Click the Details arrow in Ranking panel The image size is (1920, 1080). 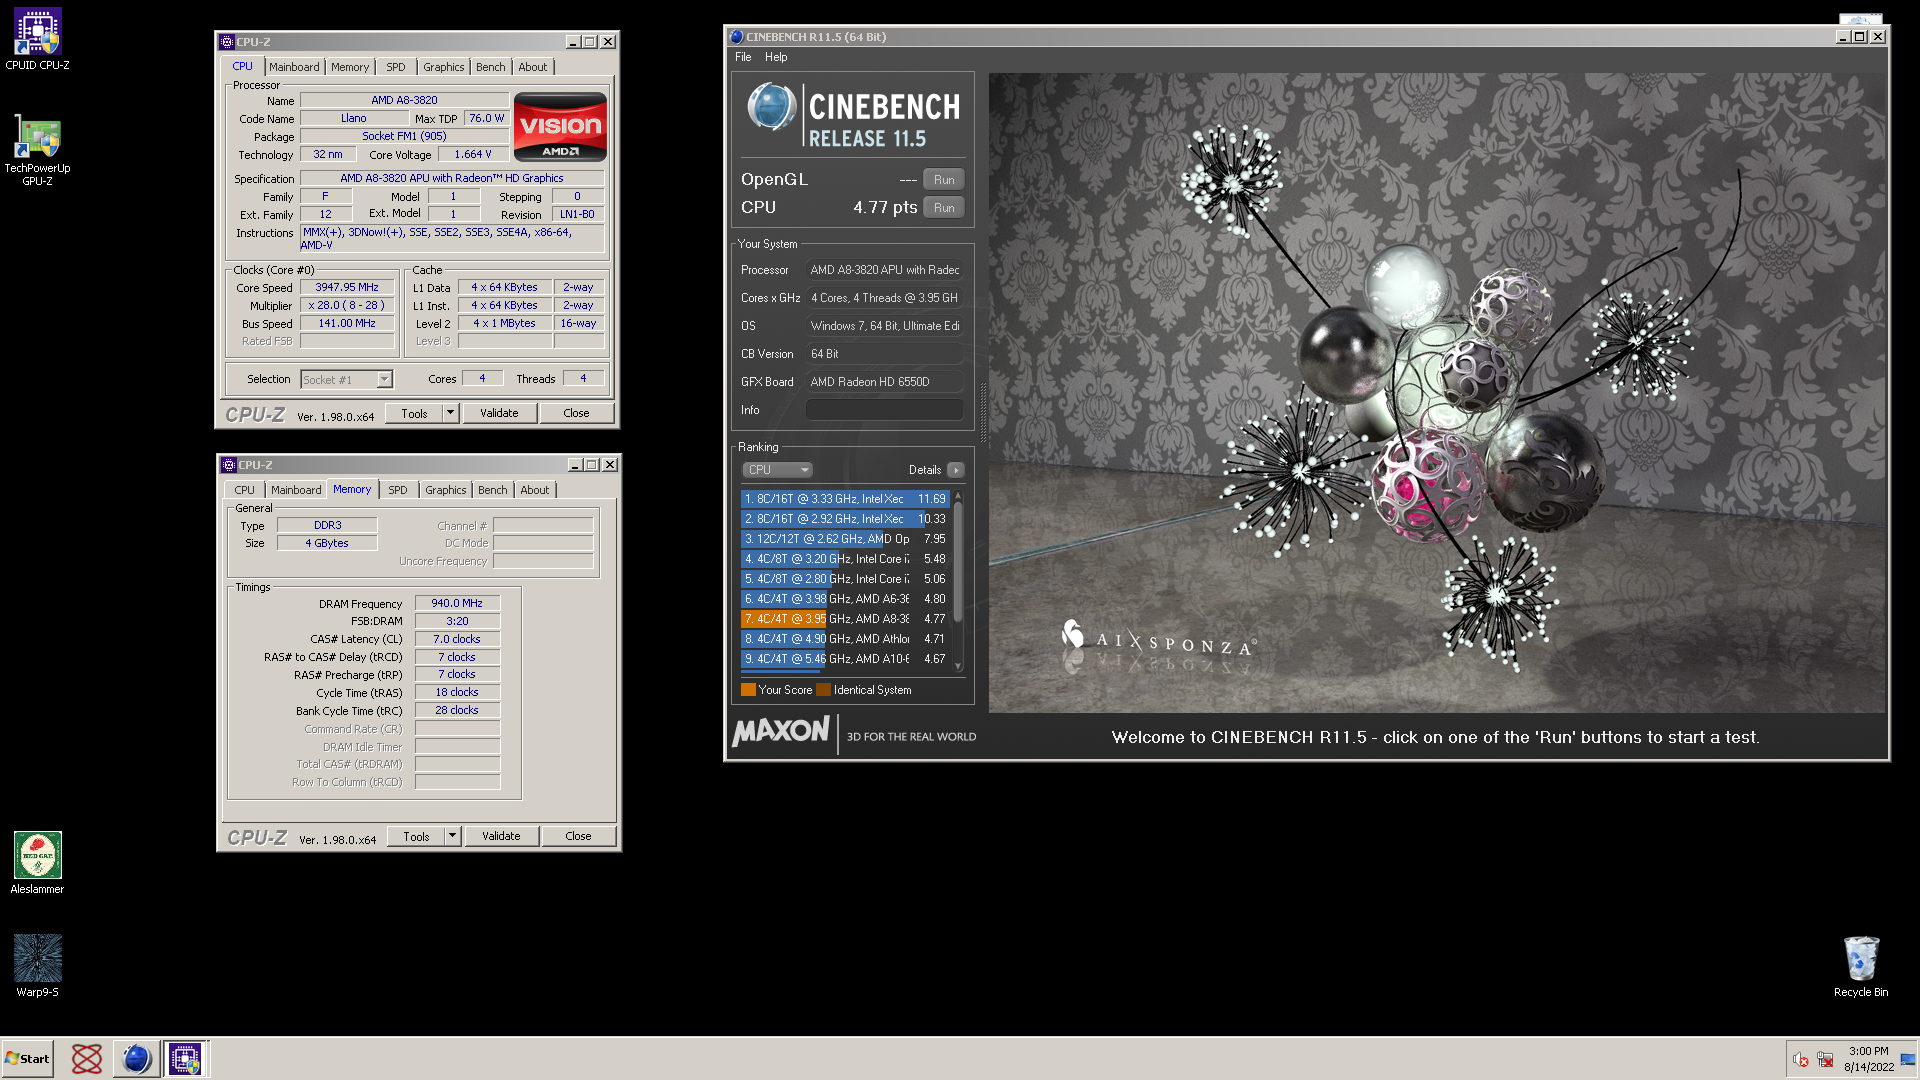point(956,470)
